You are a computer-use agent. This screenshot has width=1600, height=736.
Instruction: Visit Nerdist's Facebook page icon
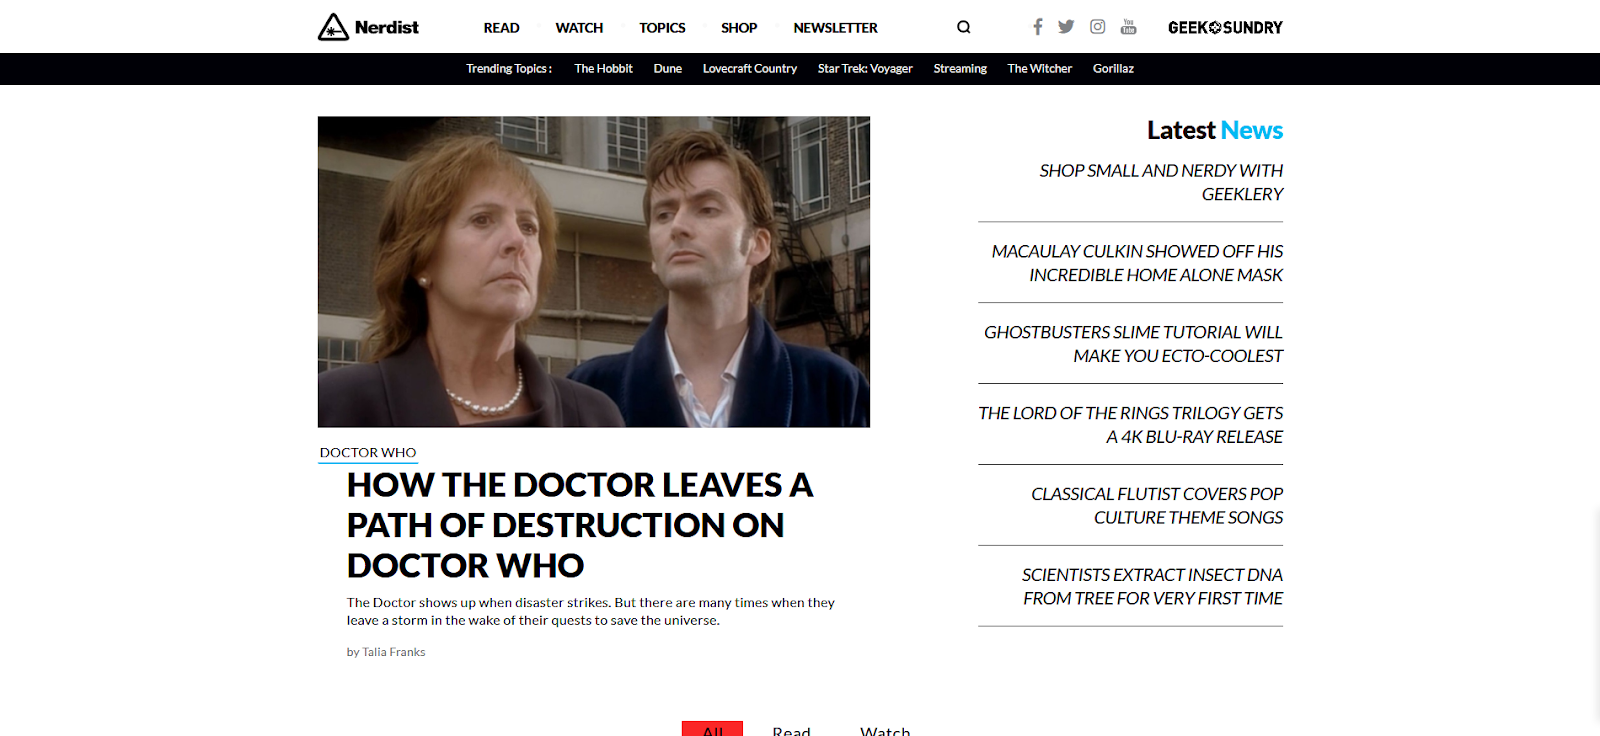pyautogui.click(x=1038, y=27)
